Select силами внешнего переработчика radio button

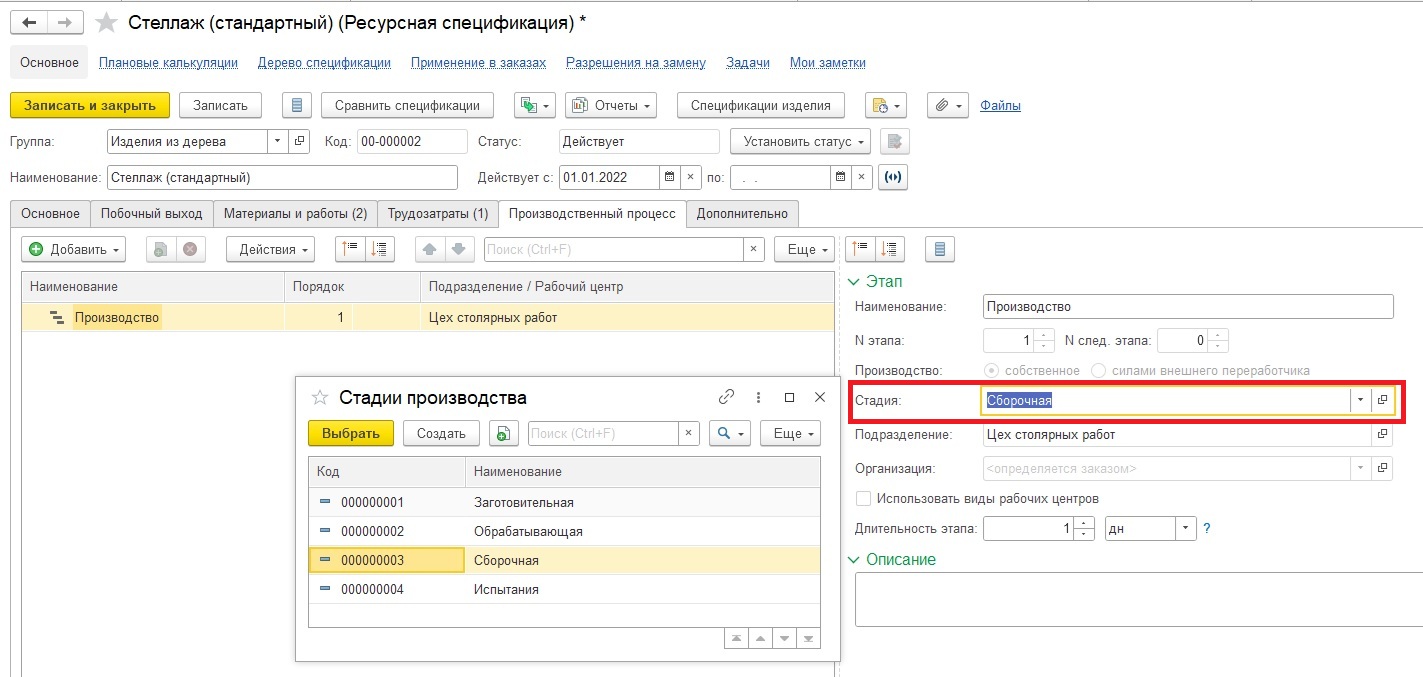tap(1098, 370)
